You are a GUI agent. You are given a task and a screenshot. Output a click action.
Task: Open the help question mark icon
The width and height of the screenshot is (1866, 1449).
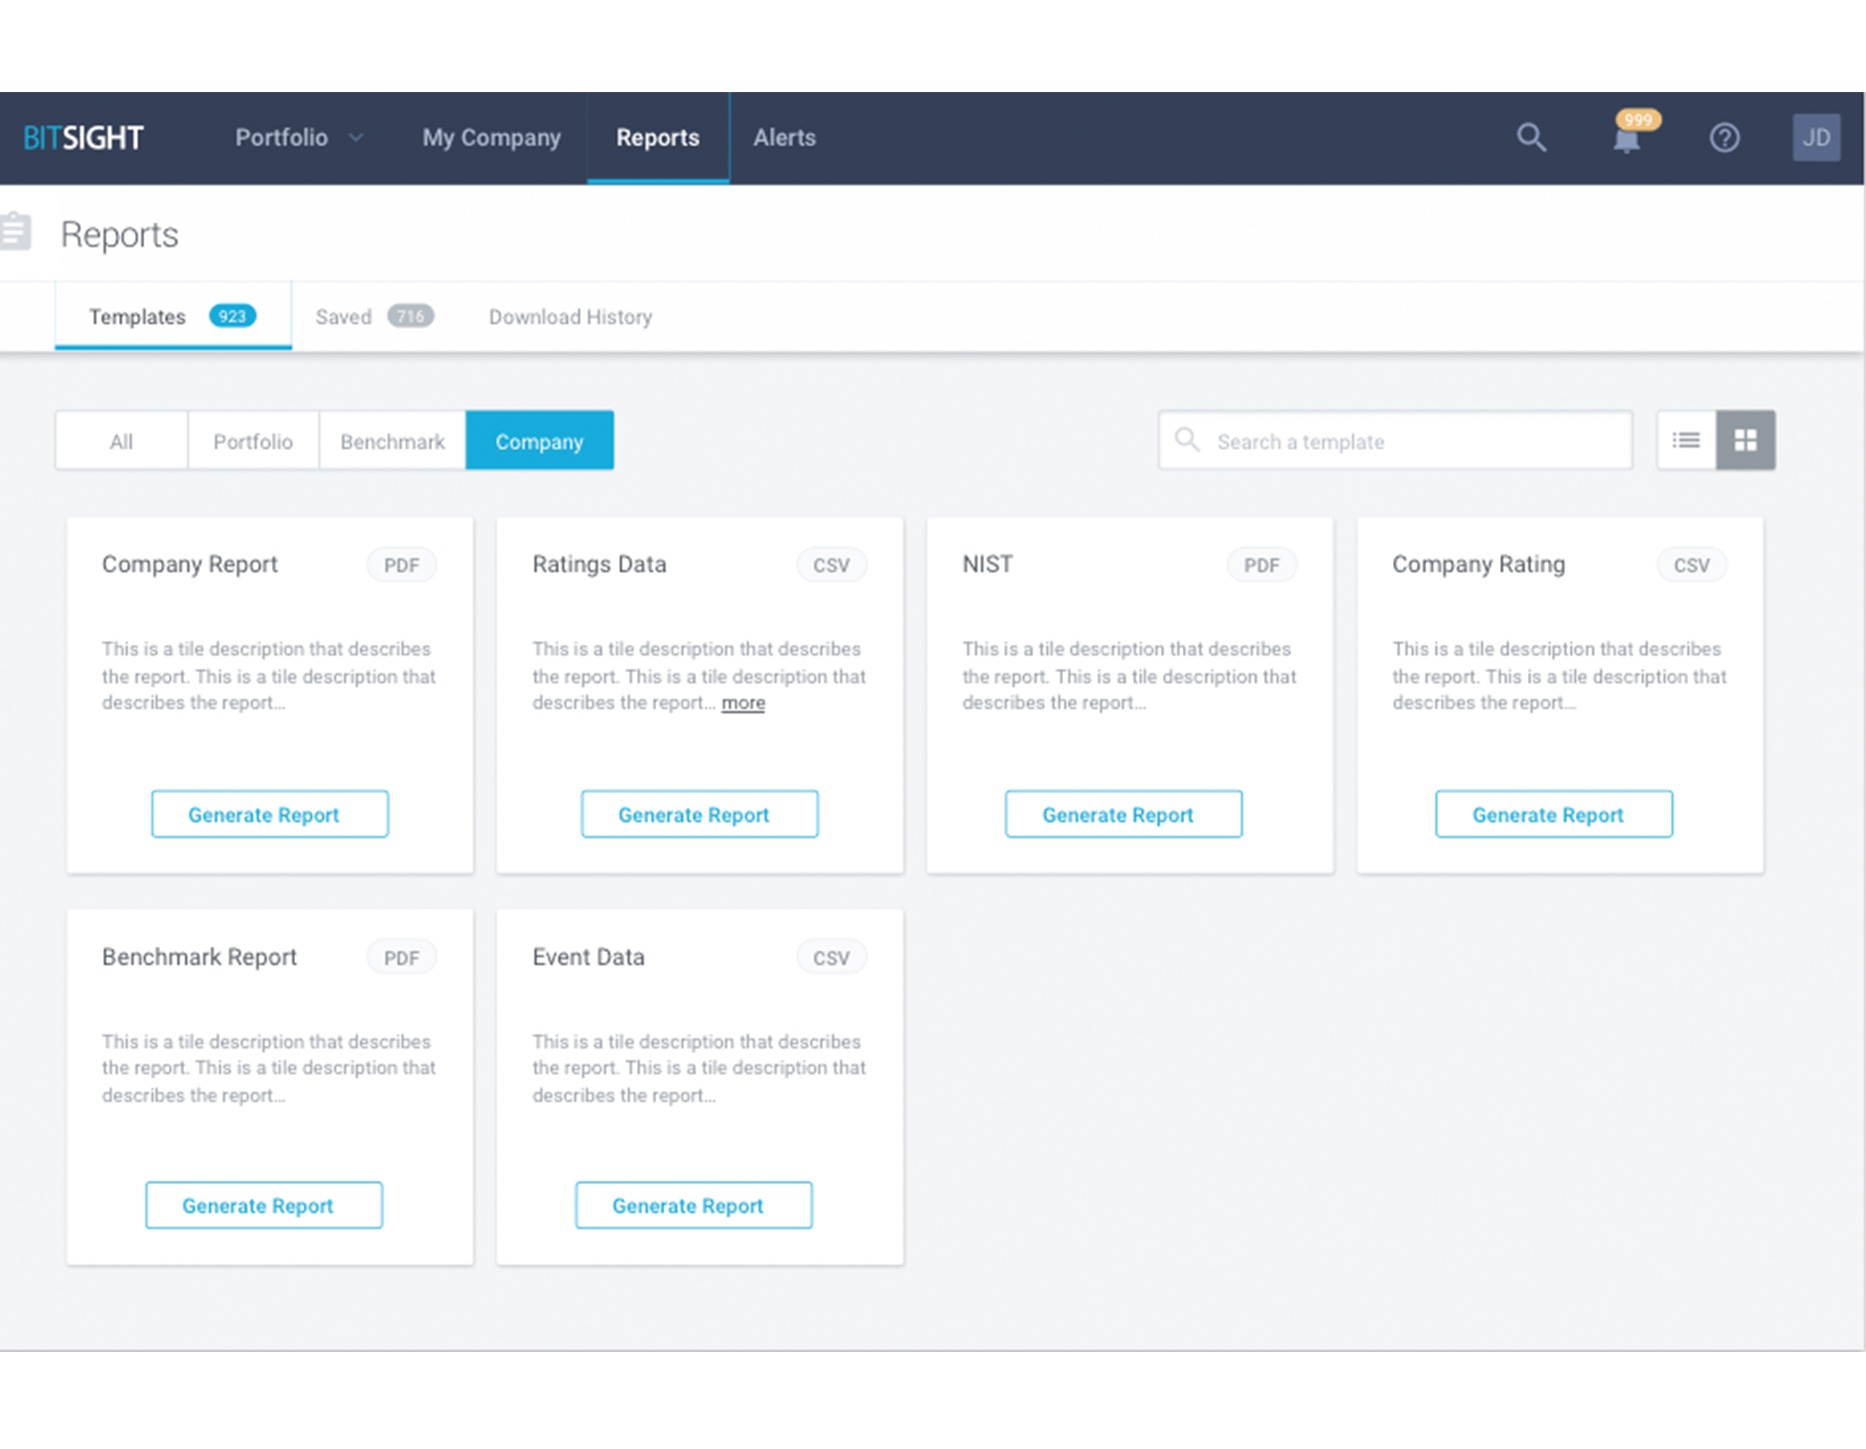[x=1724, y=138]
